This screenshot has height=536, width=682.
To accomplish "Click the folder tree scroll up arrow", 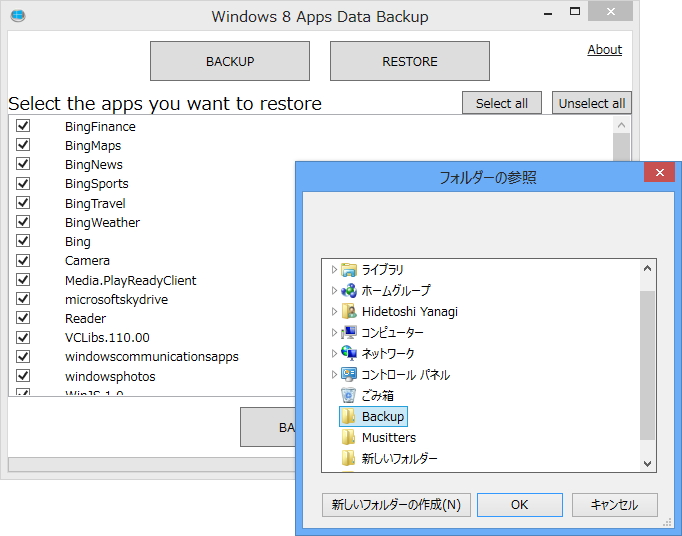I will click(647, 268).
